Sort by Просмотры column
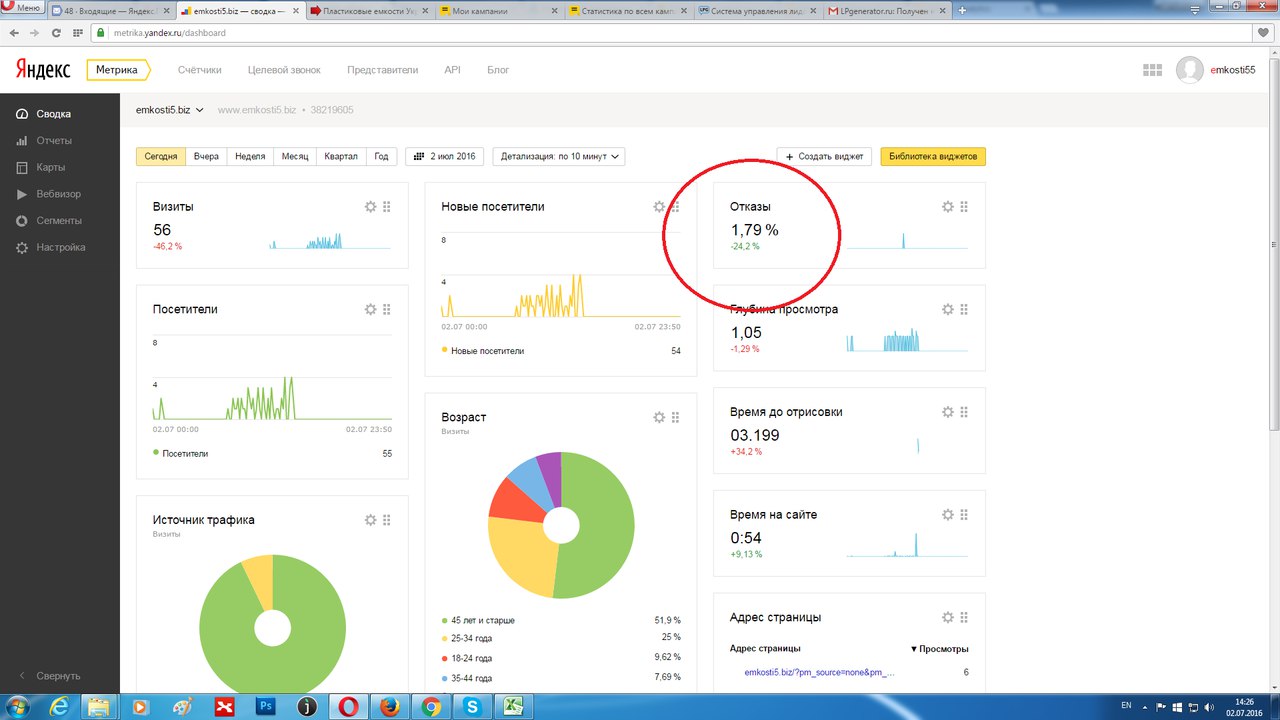This screenshot has width=1280, height=720. pyautogui.click(x=939, y=649)
